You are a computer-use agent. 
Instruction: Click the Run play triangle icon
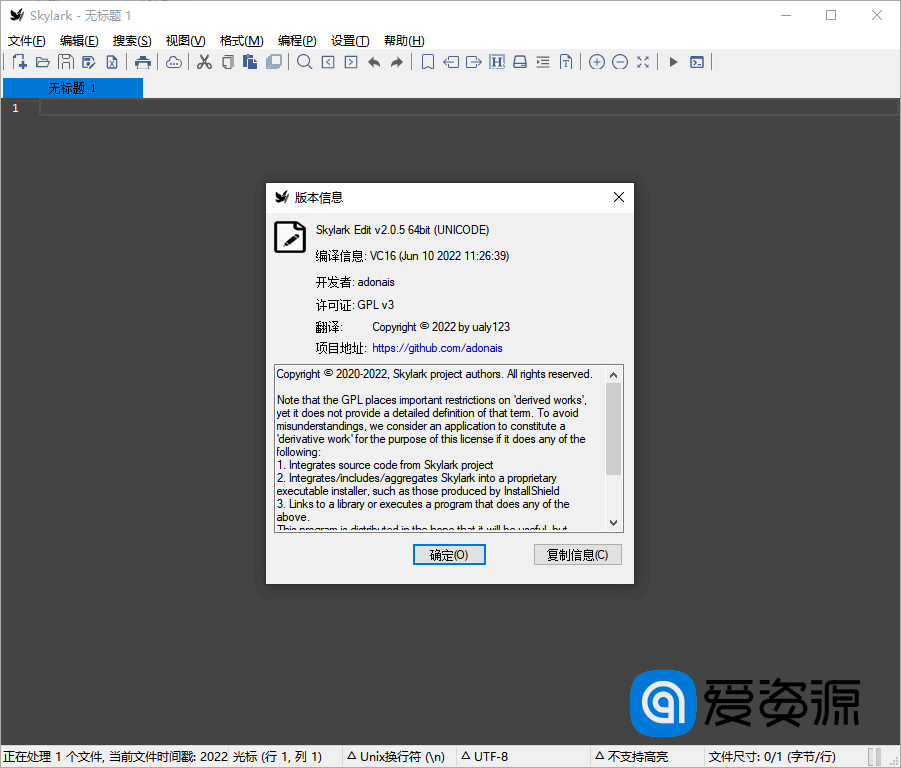pos(673,62)
